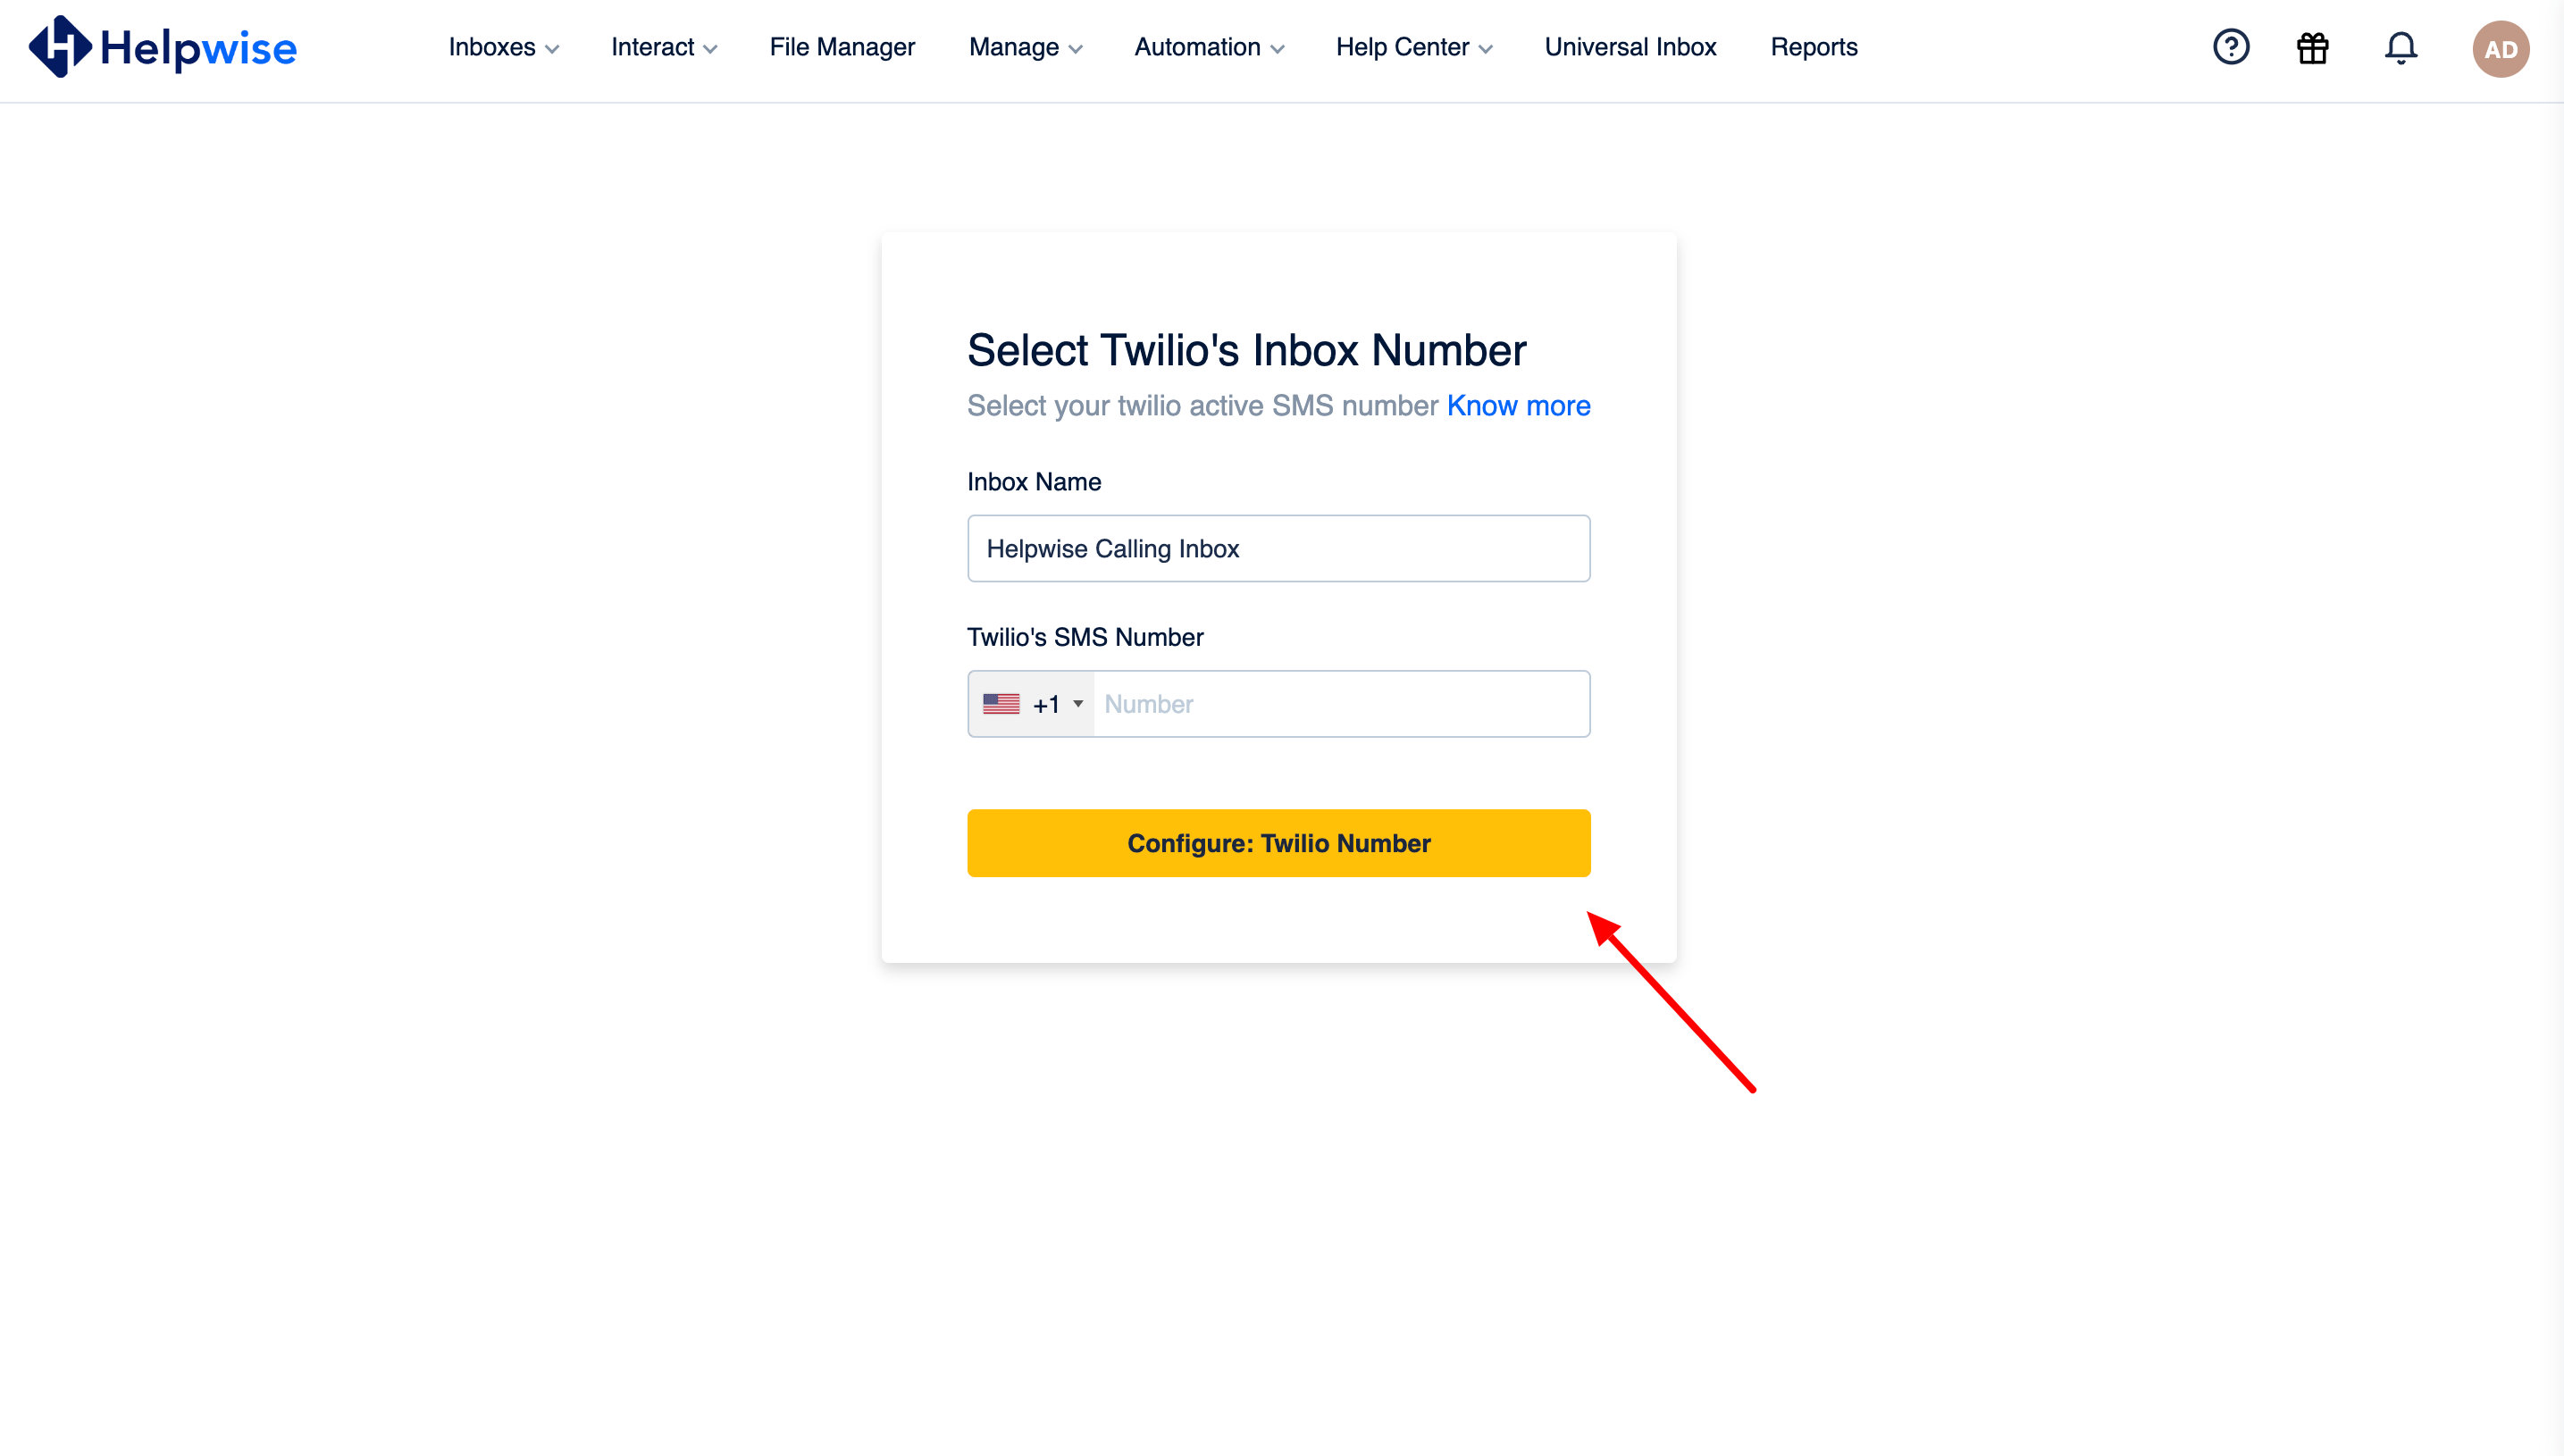Click the Twilio SMS Number field
2564x1456 pixels.
1342,704
